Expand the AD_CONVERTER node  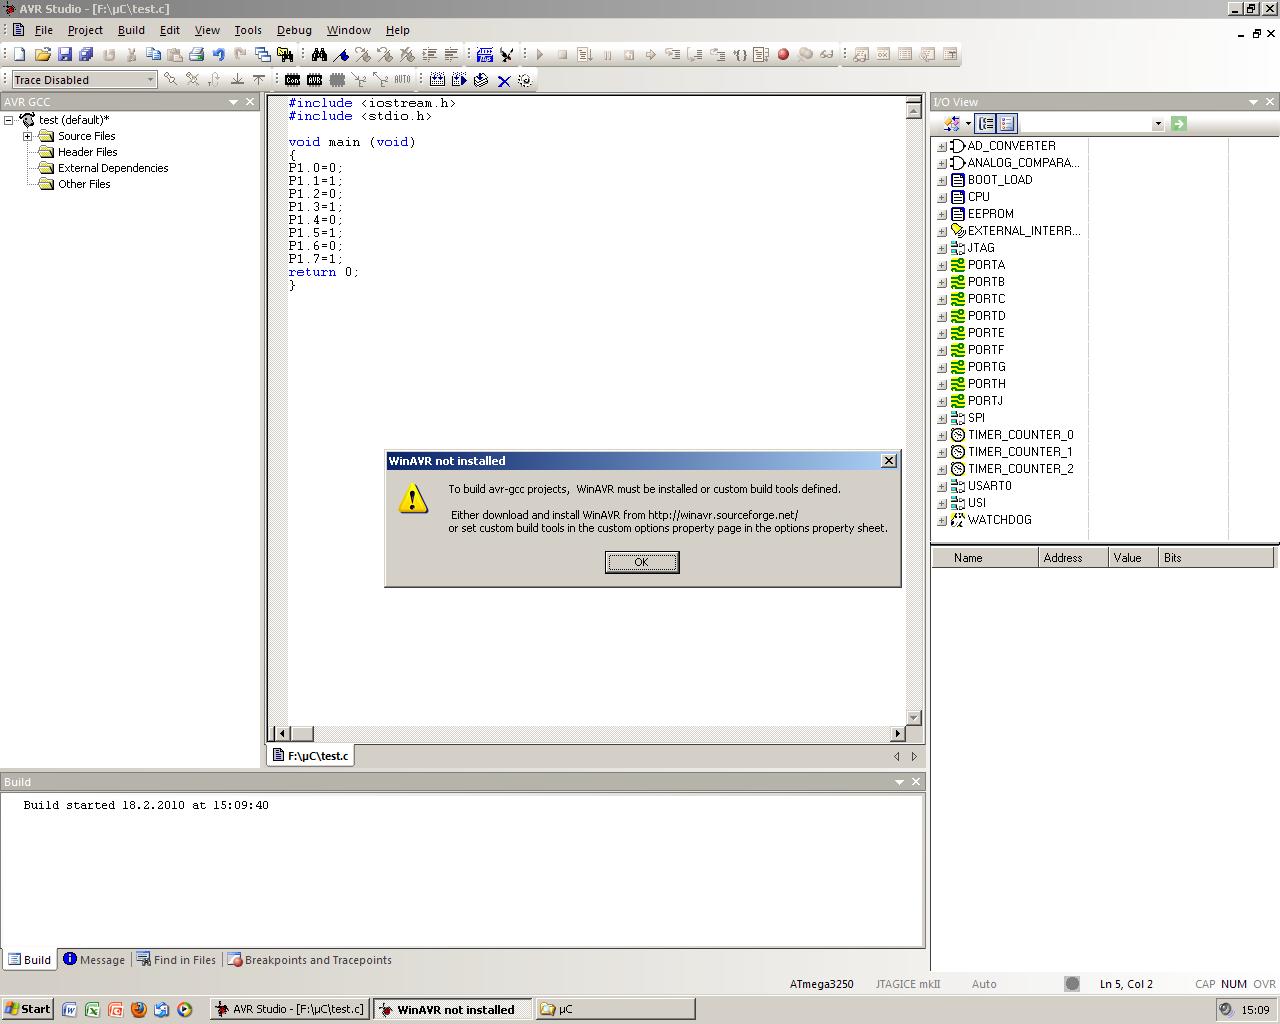click(942, 146)
